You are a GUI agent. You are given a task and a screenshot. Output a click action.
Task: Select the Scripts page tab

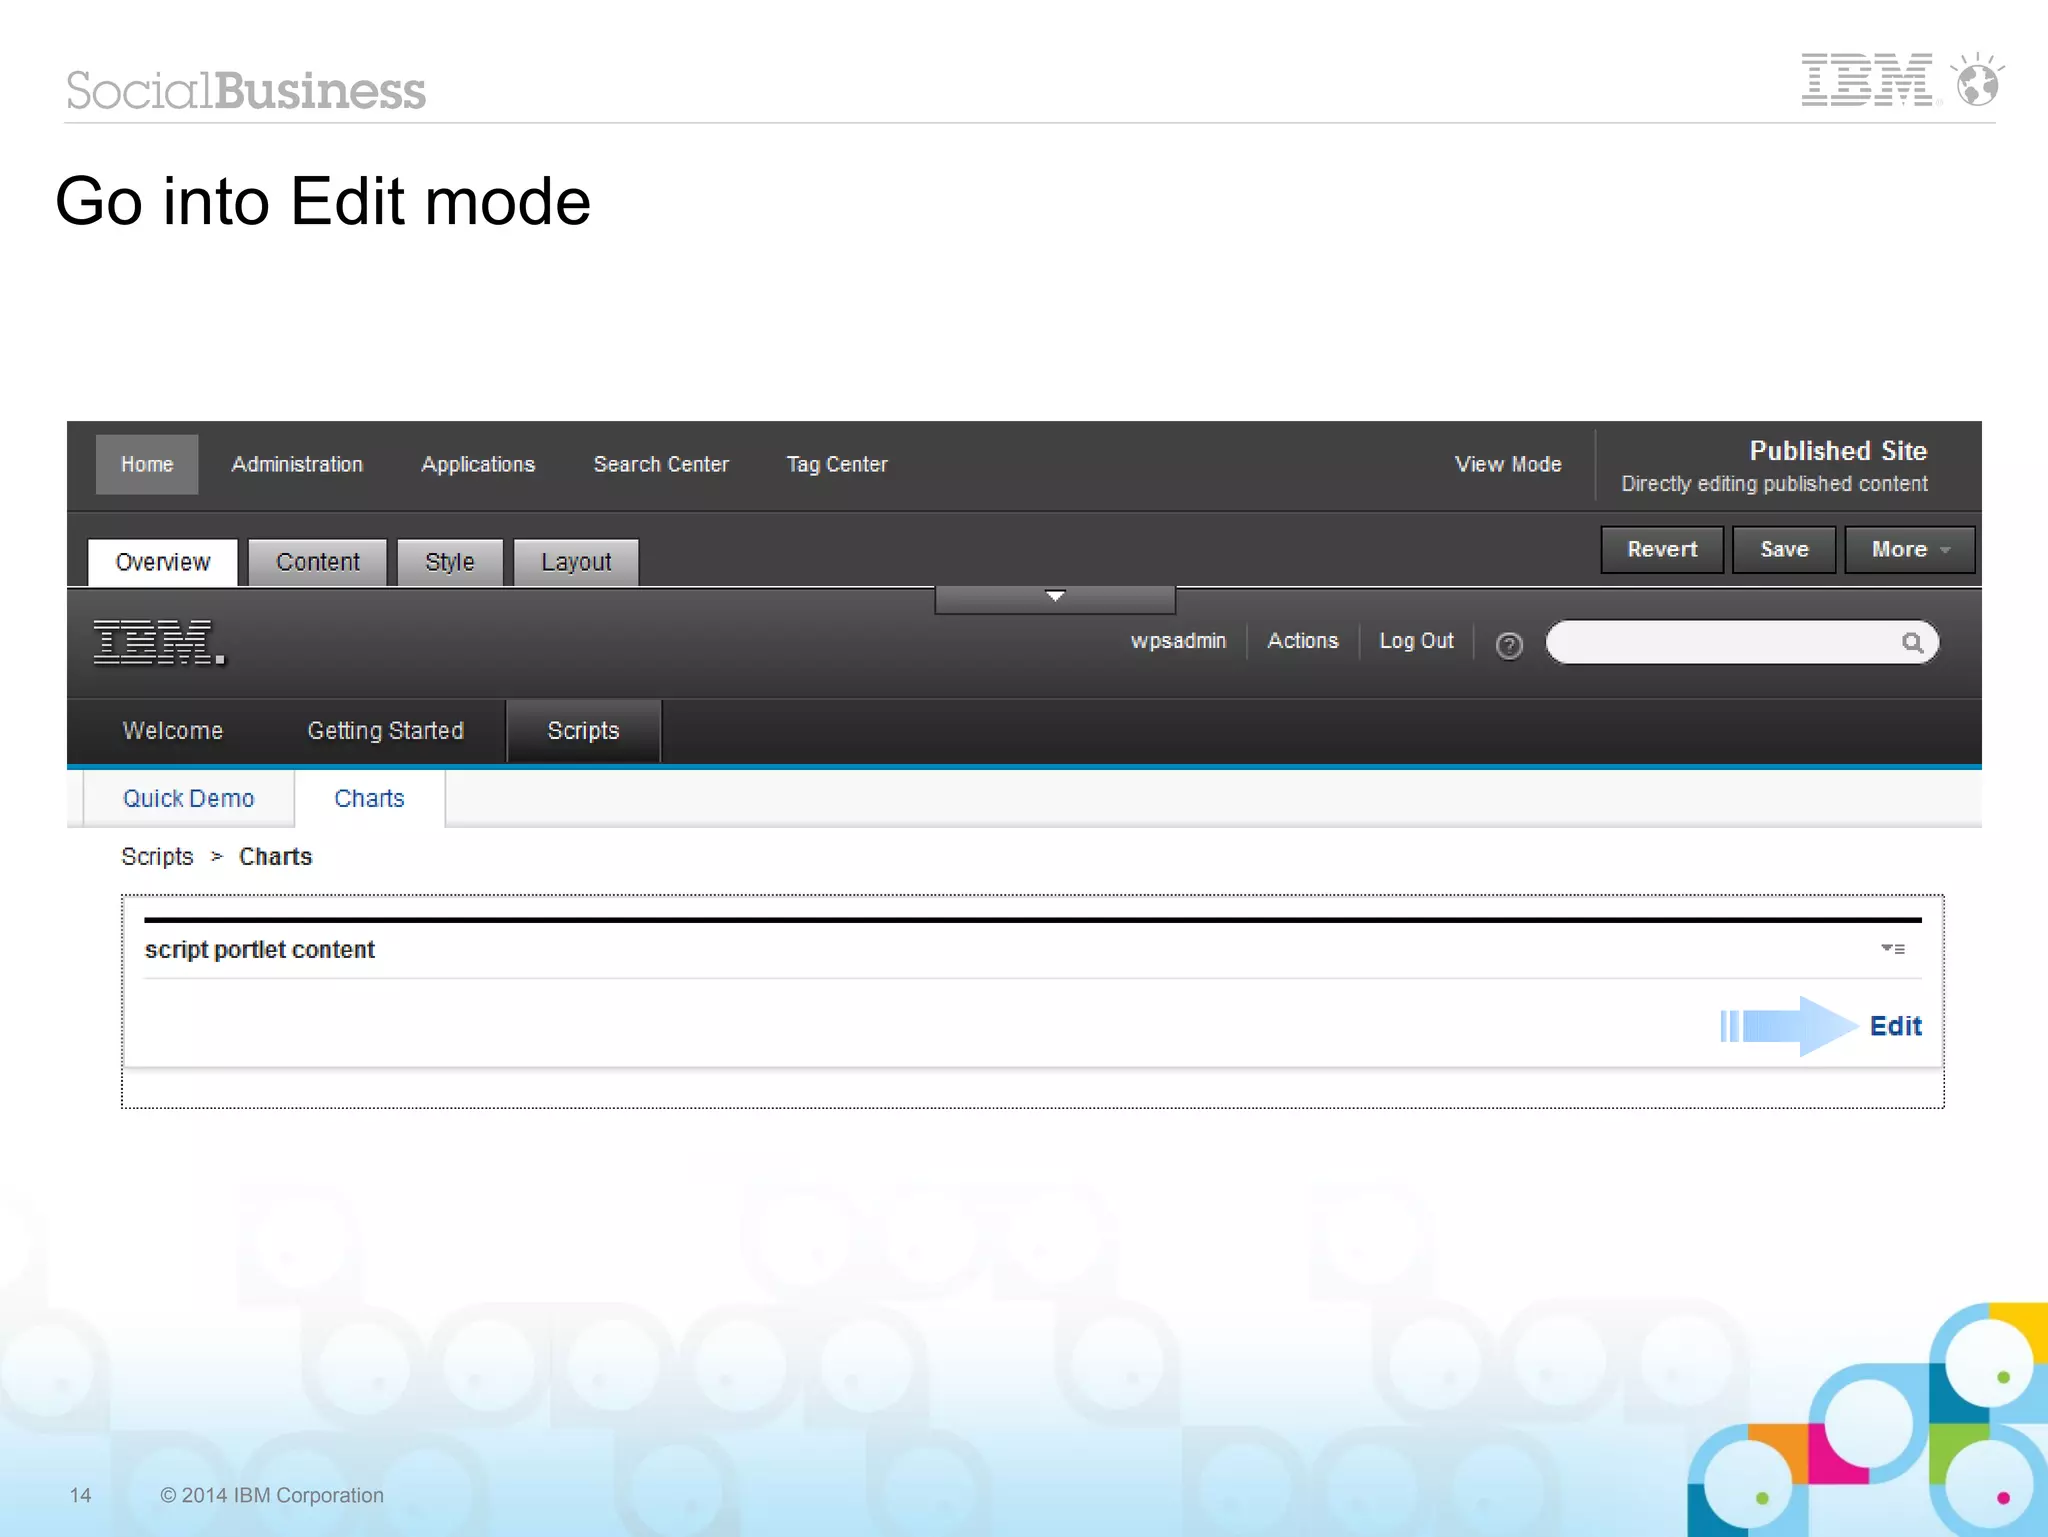tap(583, 731)
